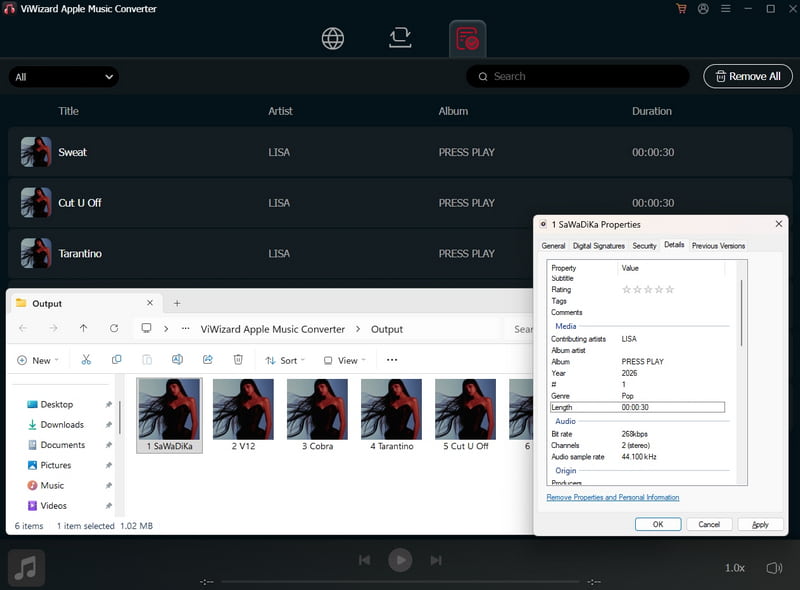Click the Title column header
The image size is (800, 590).
click(68, 111)
